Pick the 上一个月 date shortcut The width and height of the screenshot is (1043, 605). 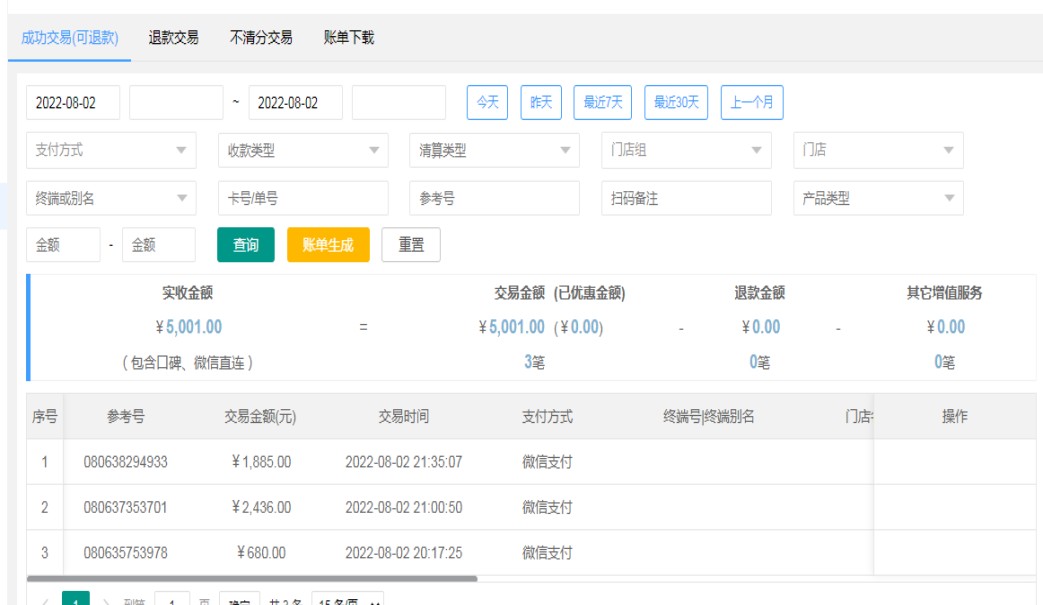click(752, 102)
